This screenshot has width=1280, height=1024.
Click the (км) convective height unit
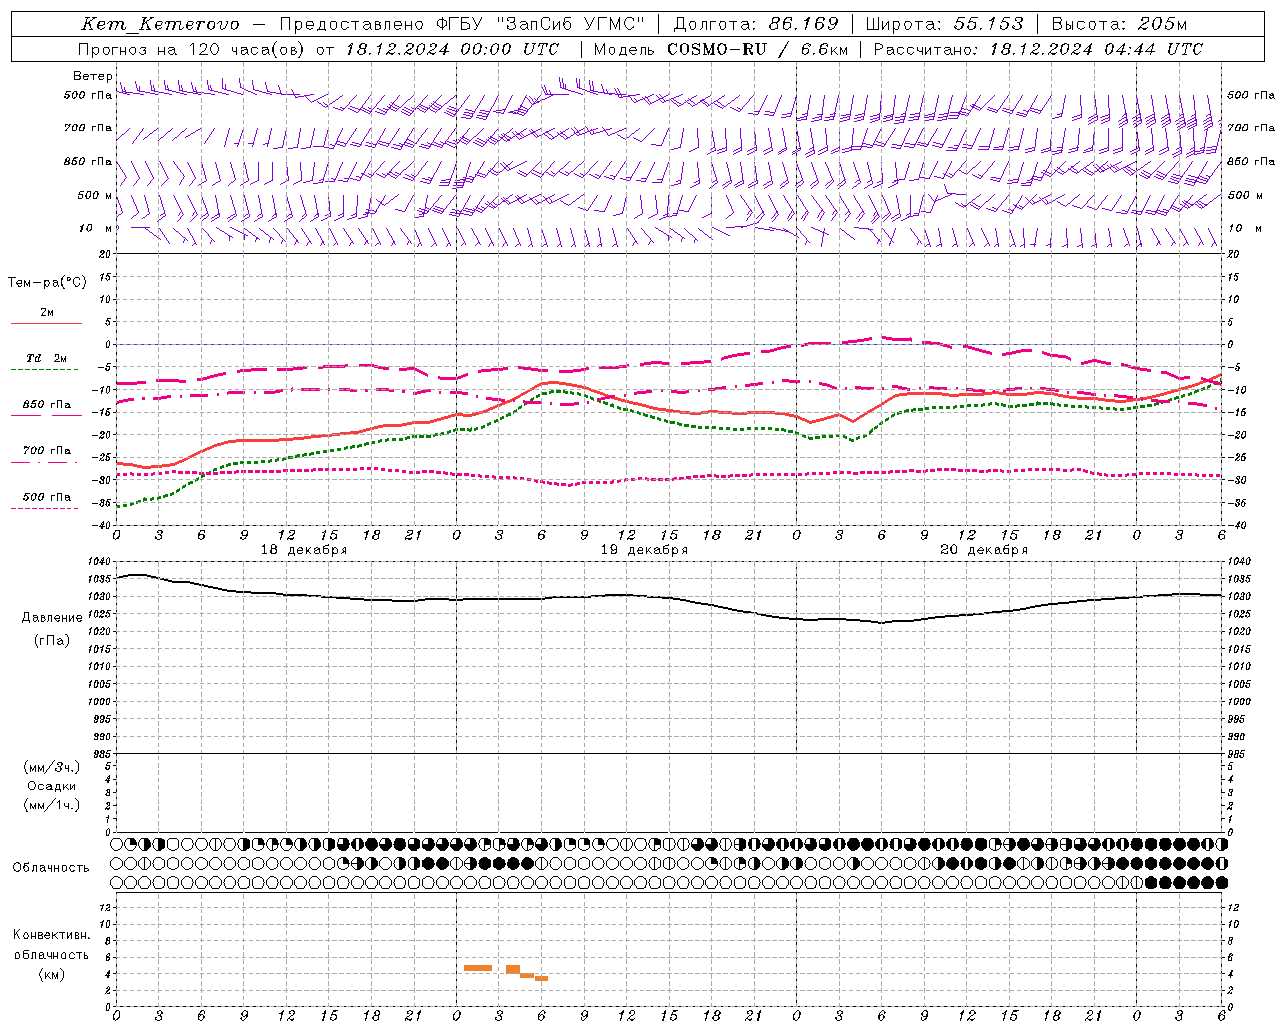point(51,974)
